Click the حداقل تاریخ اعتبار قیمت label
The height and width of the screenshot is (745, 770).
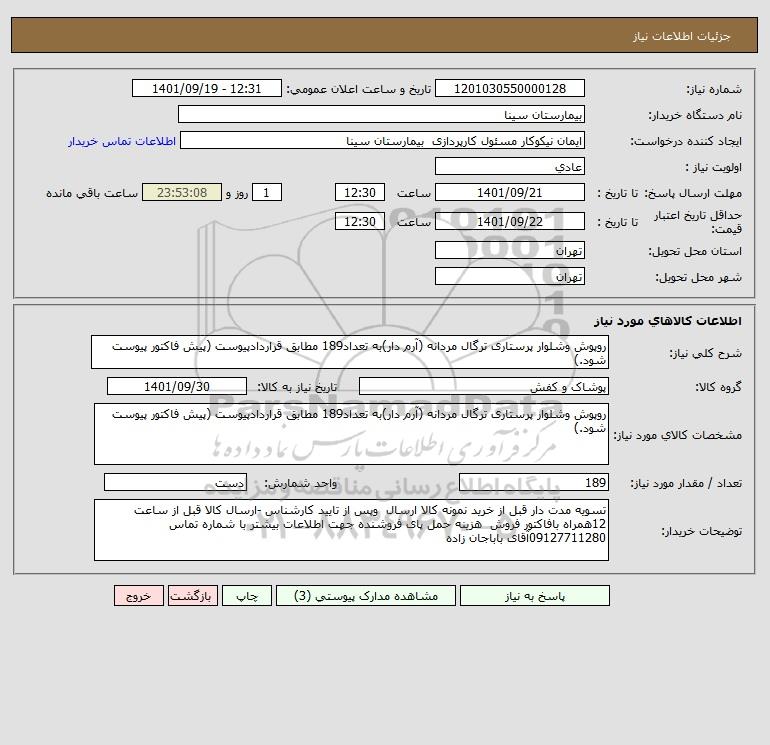[698, 222]
